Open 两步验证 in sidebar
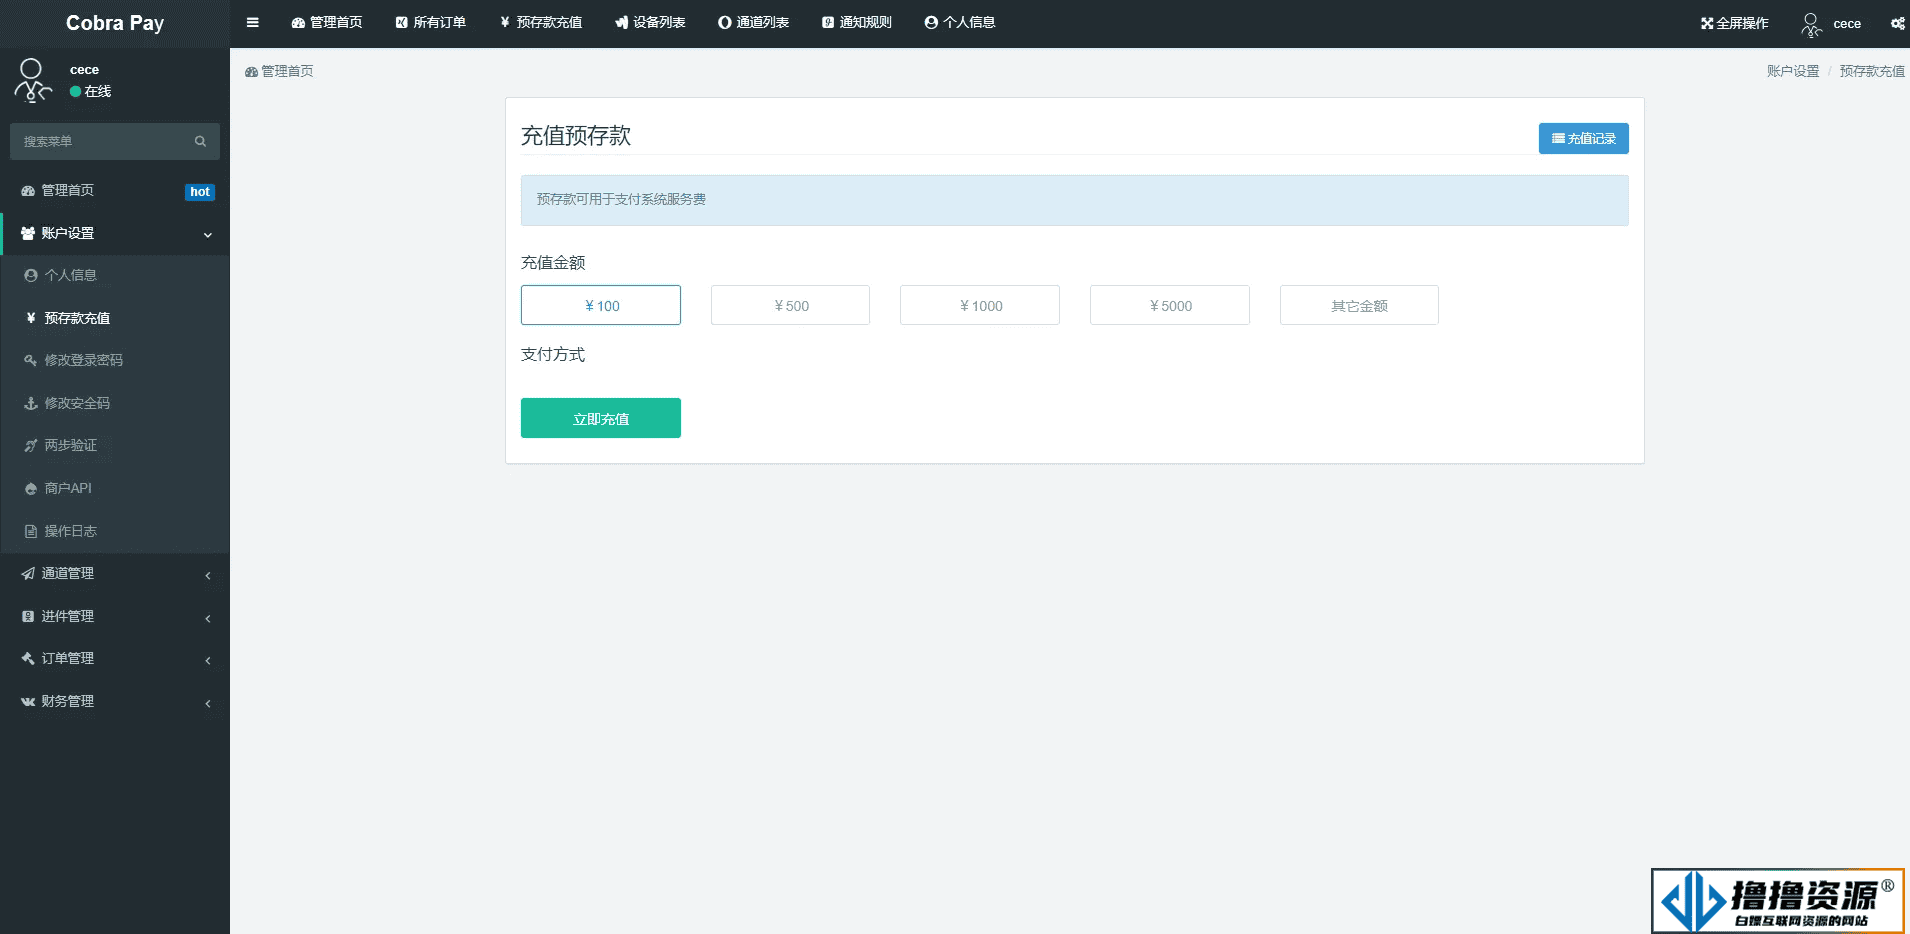 [115, 446]
